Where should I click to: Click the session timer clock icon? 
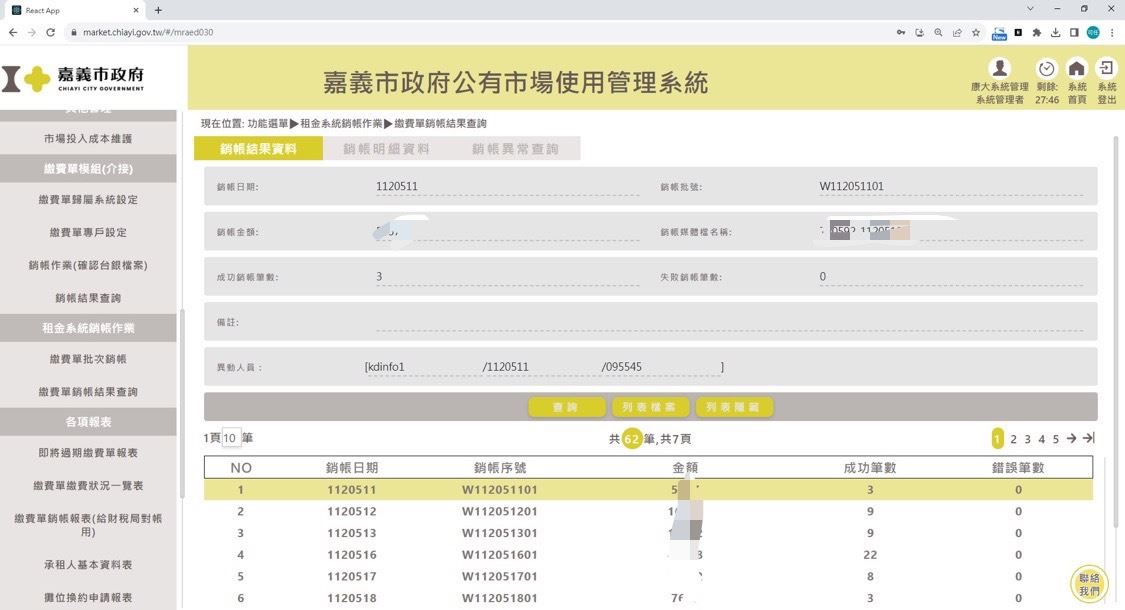click(1047, 69)
